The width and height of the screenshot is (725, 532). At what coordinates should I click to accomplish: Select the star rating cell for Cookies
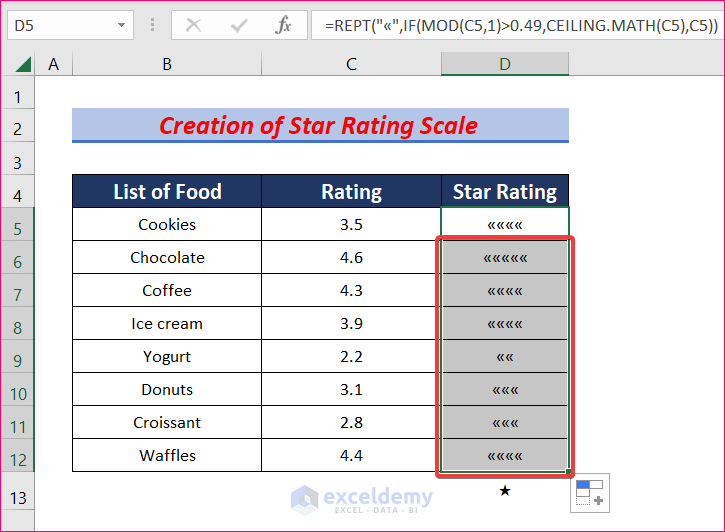(505, 224)
